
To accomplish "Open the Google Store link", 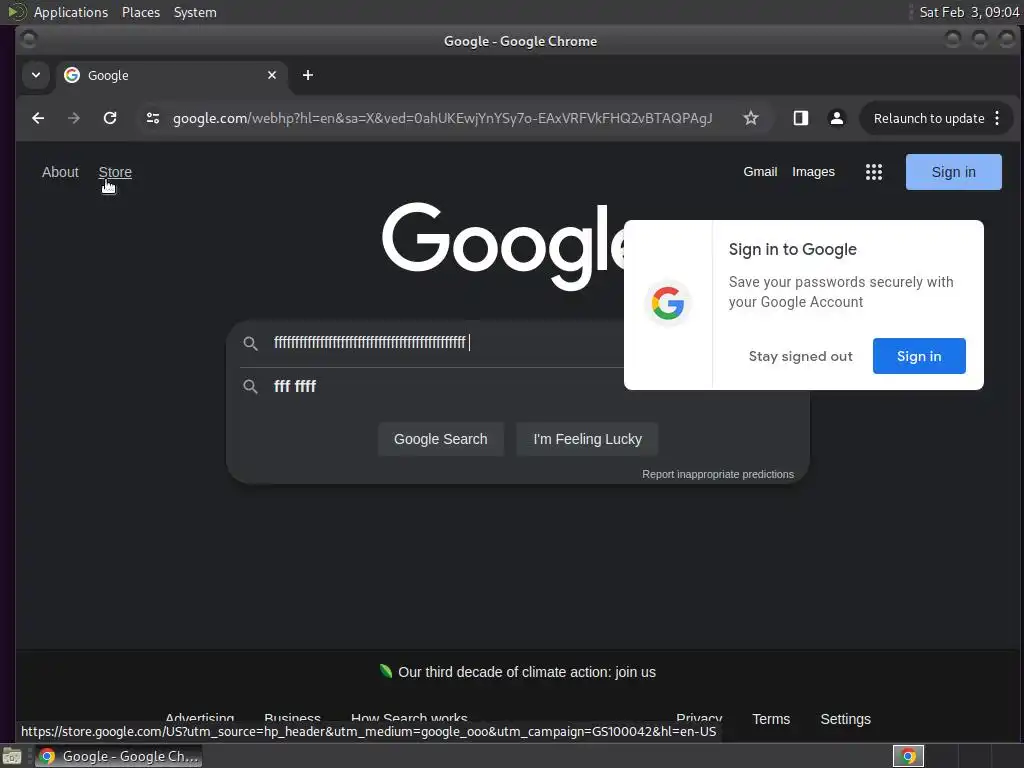I will pos(115,172).
